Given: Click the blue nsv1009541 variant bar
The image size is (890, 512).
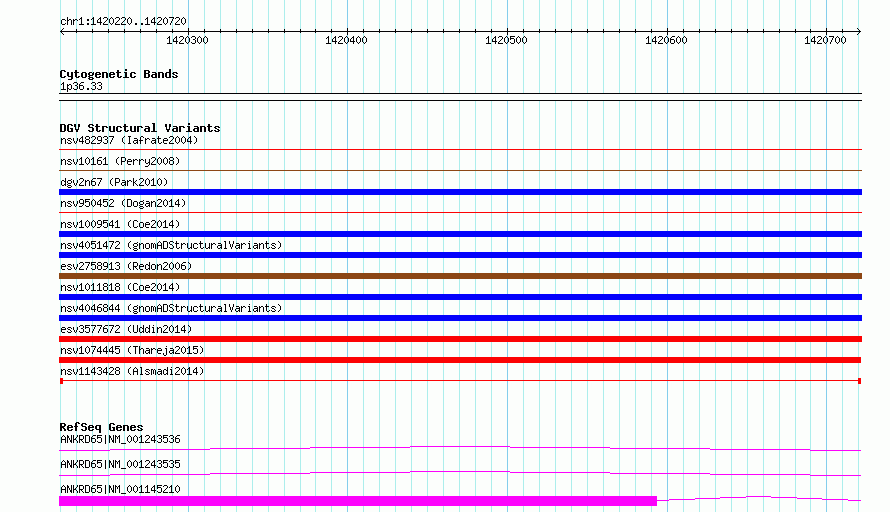Looking at the screenshot, I should click(460, 234).
